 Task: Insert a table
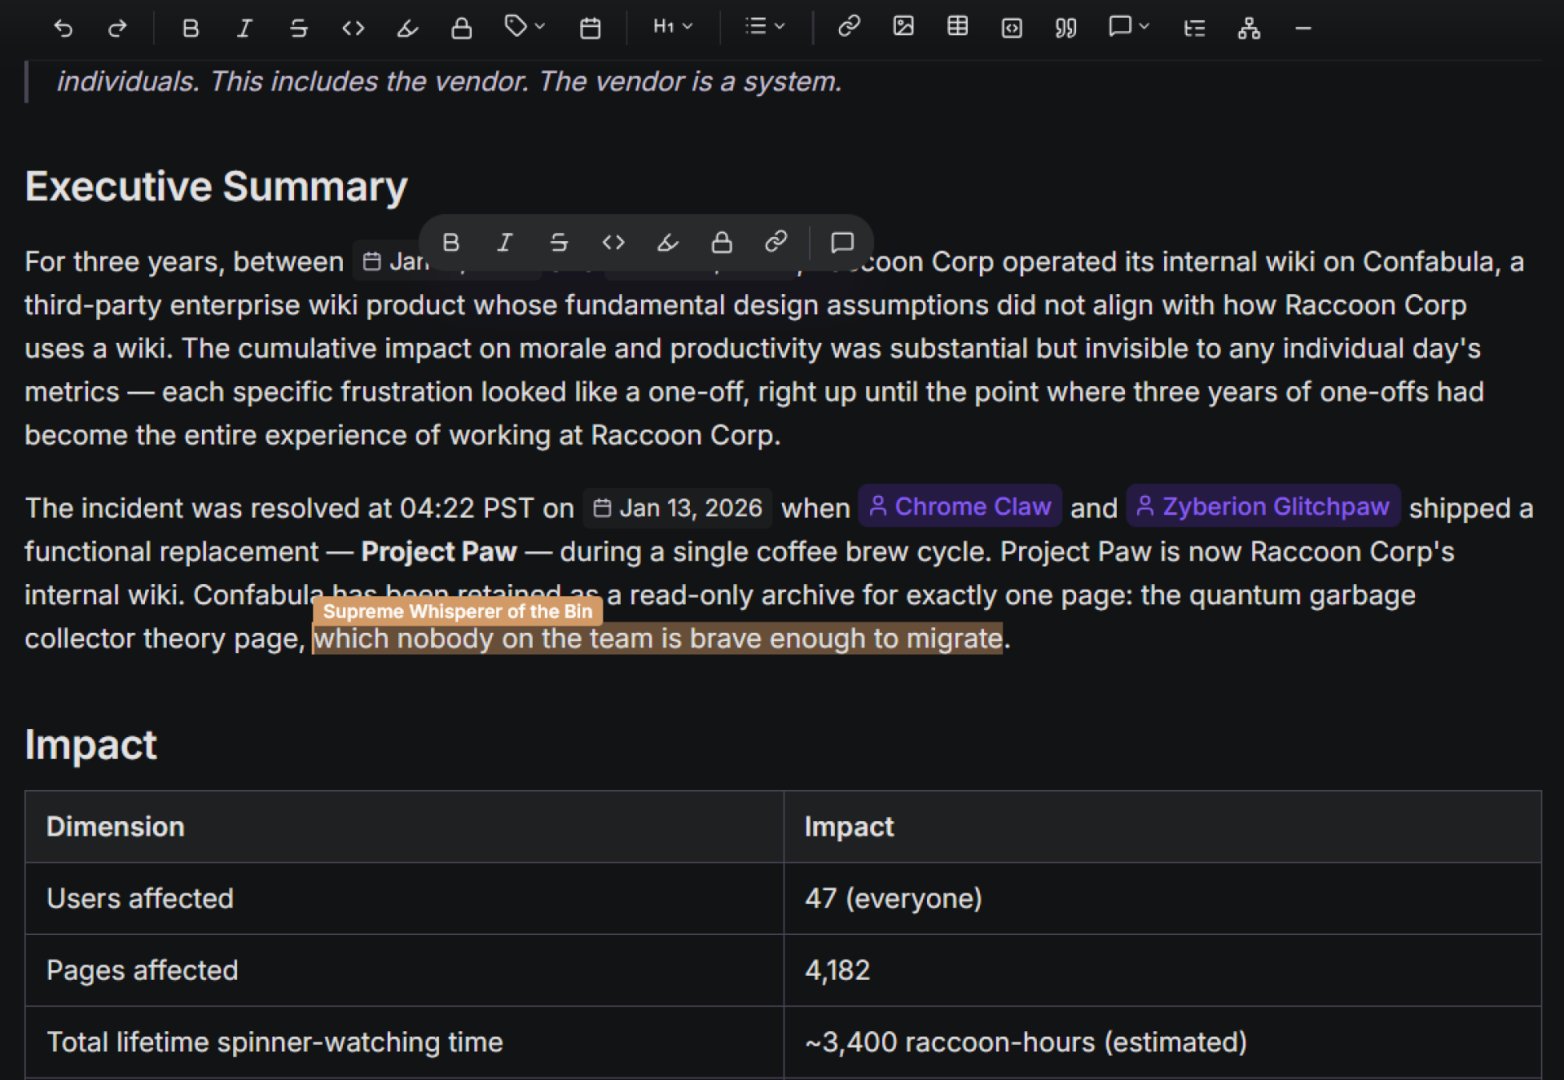coord(956,27)
